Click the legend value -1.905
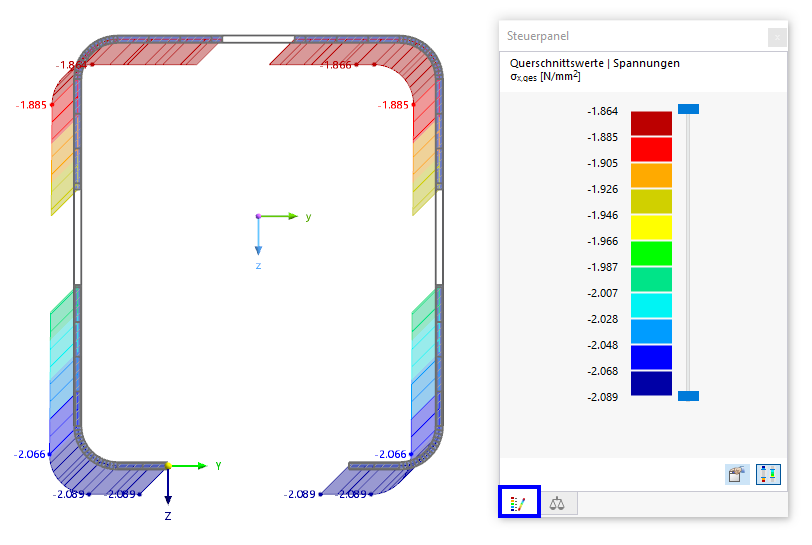Screen dimensions: 812x545 pyautogui.click(x=603, y=163)
